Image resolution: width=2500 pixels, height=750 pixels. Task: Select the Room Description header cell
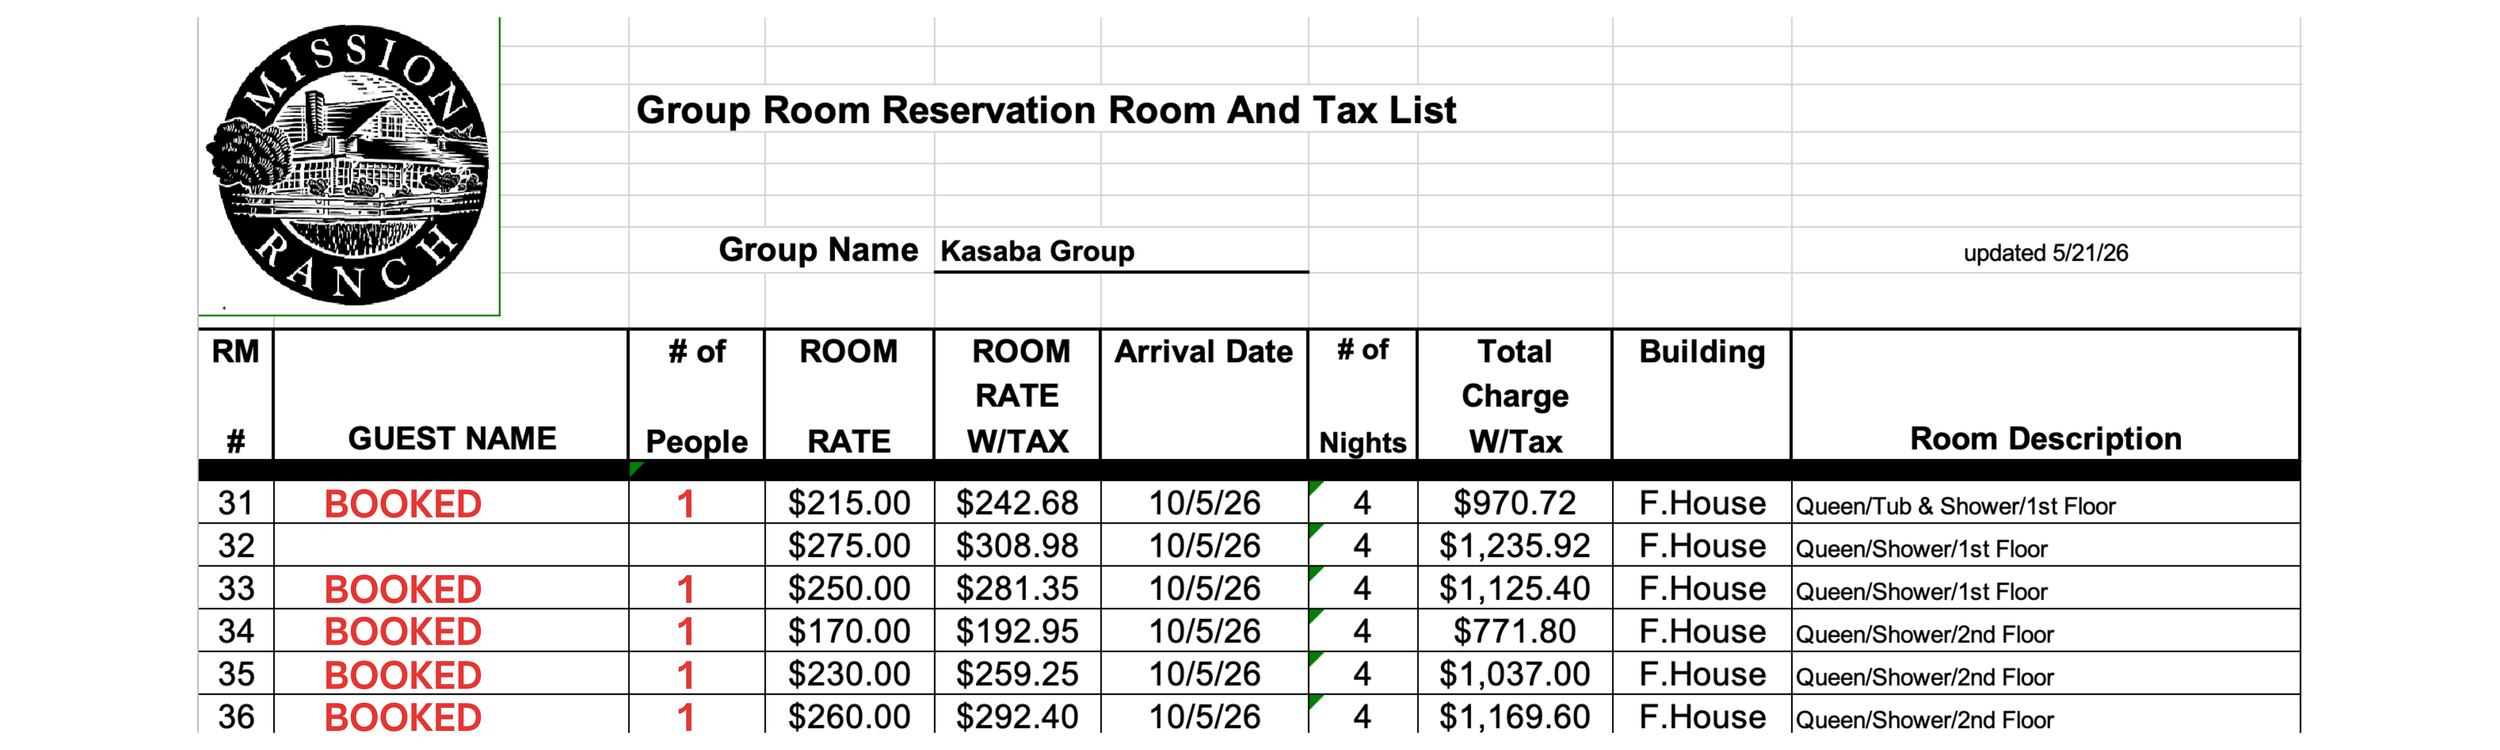click(x=2045, y=395)
